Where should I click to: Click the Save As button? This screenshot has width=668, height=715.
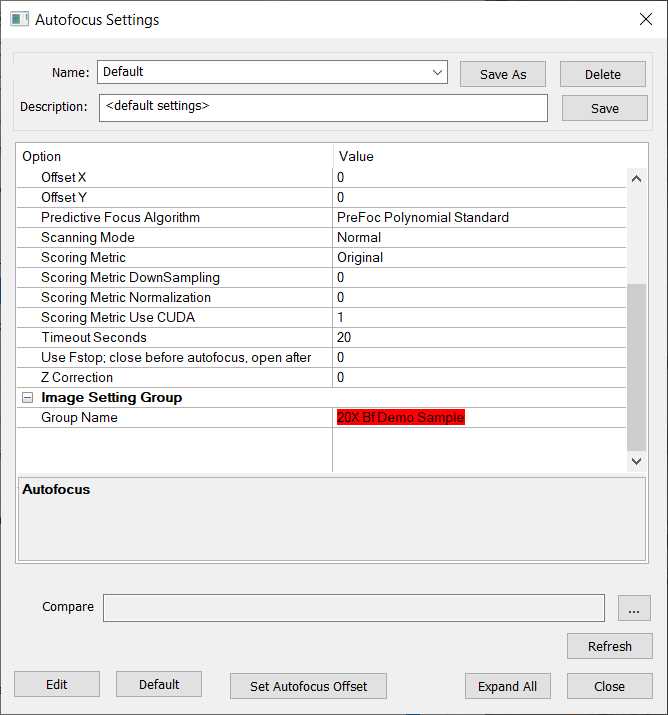[502, 74]
